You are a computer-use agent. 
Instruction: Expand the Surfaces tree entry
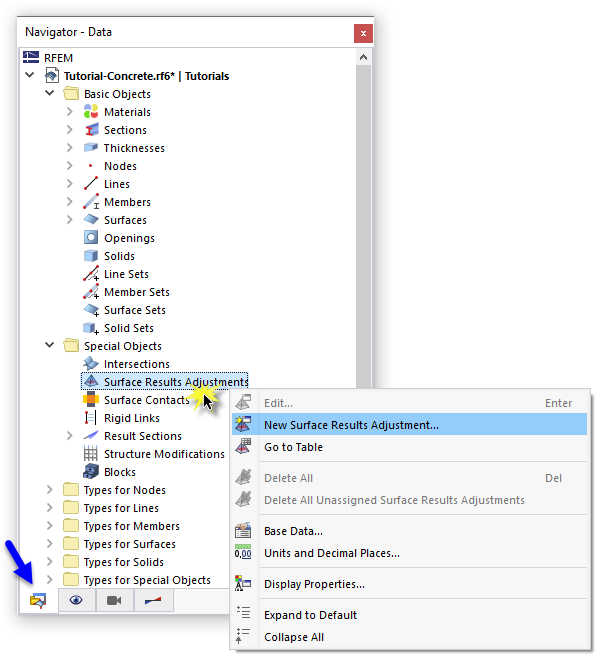coord(69,220)
